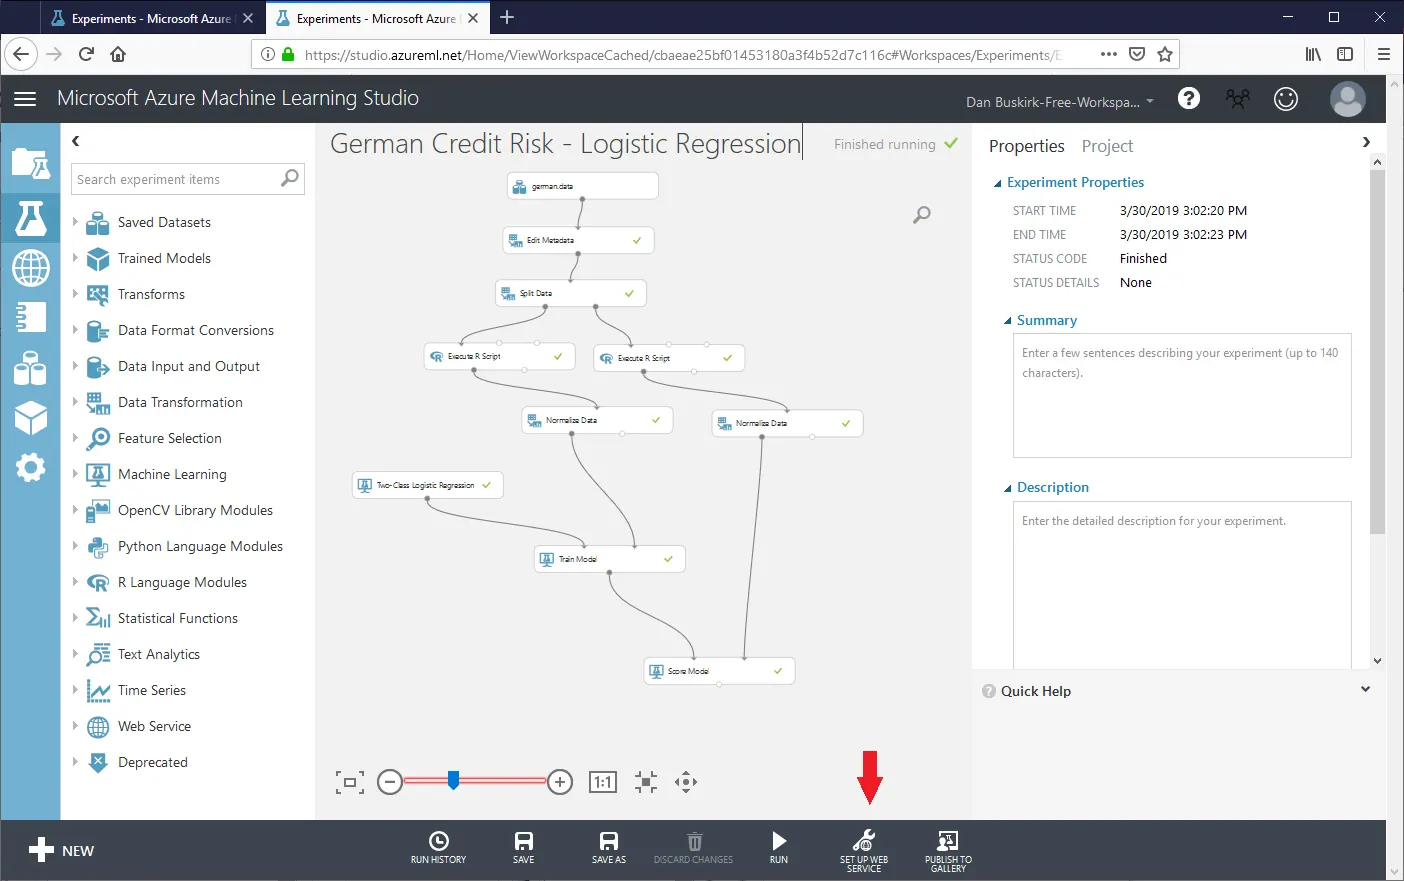Viewport: 1404px width, 881px height.
Task: Select the Split Data module
Action: 571,293
